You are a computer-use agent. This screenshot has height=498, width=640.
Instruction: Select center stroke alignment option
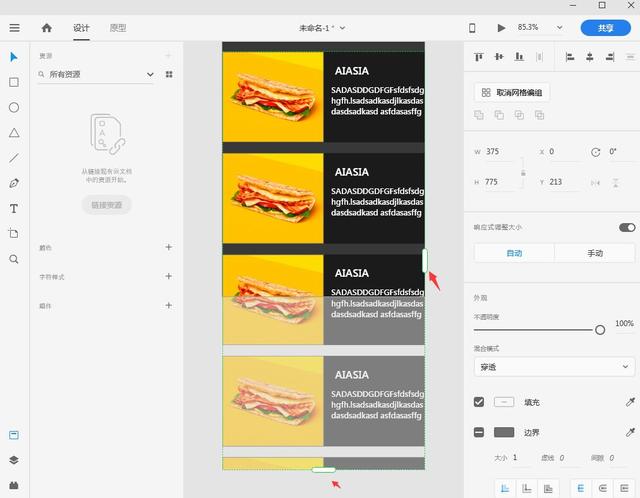(x=548, y=488)
